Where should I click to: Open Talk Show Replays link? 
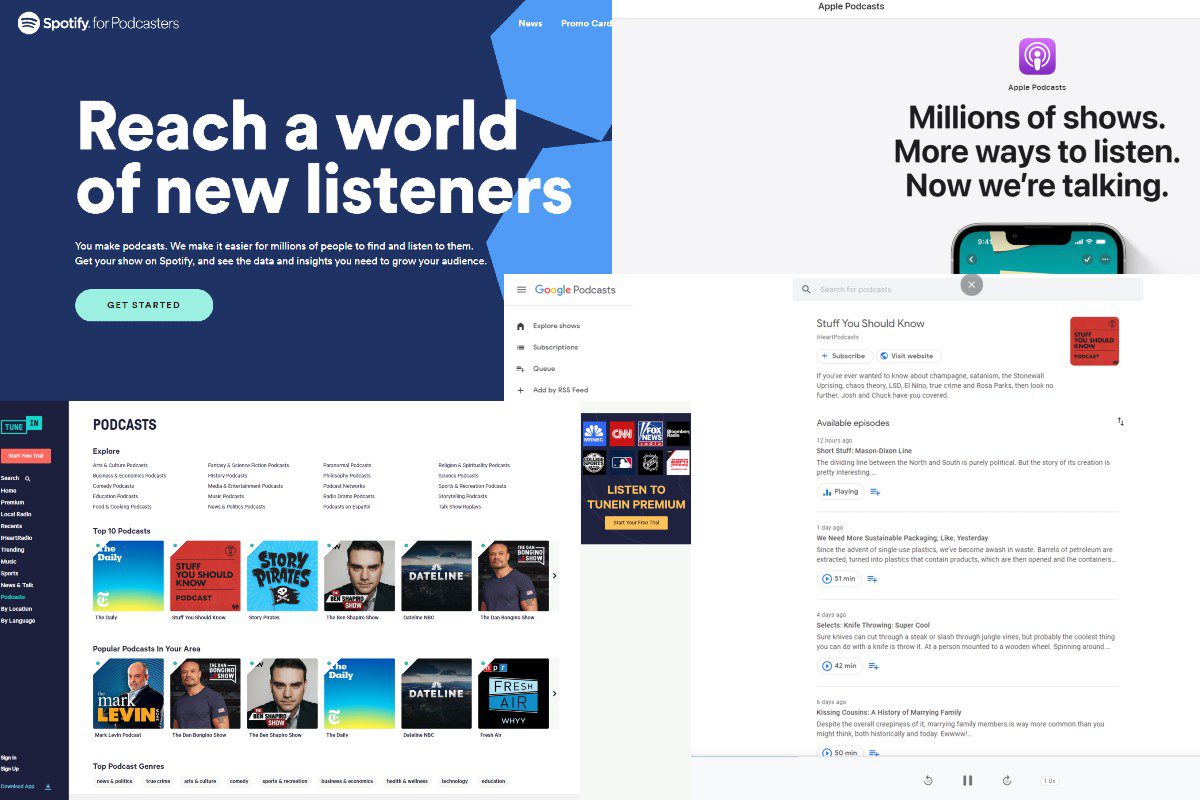459,507
